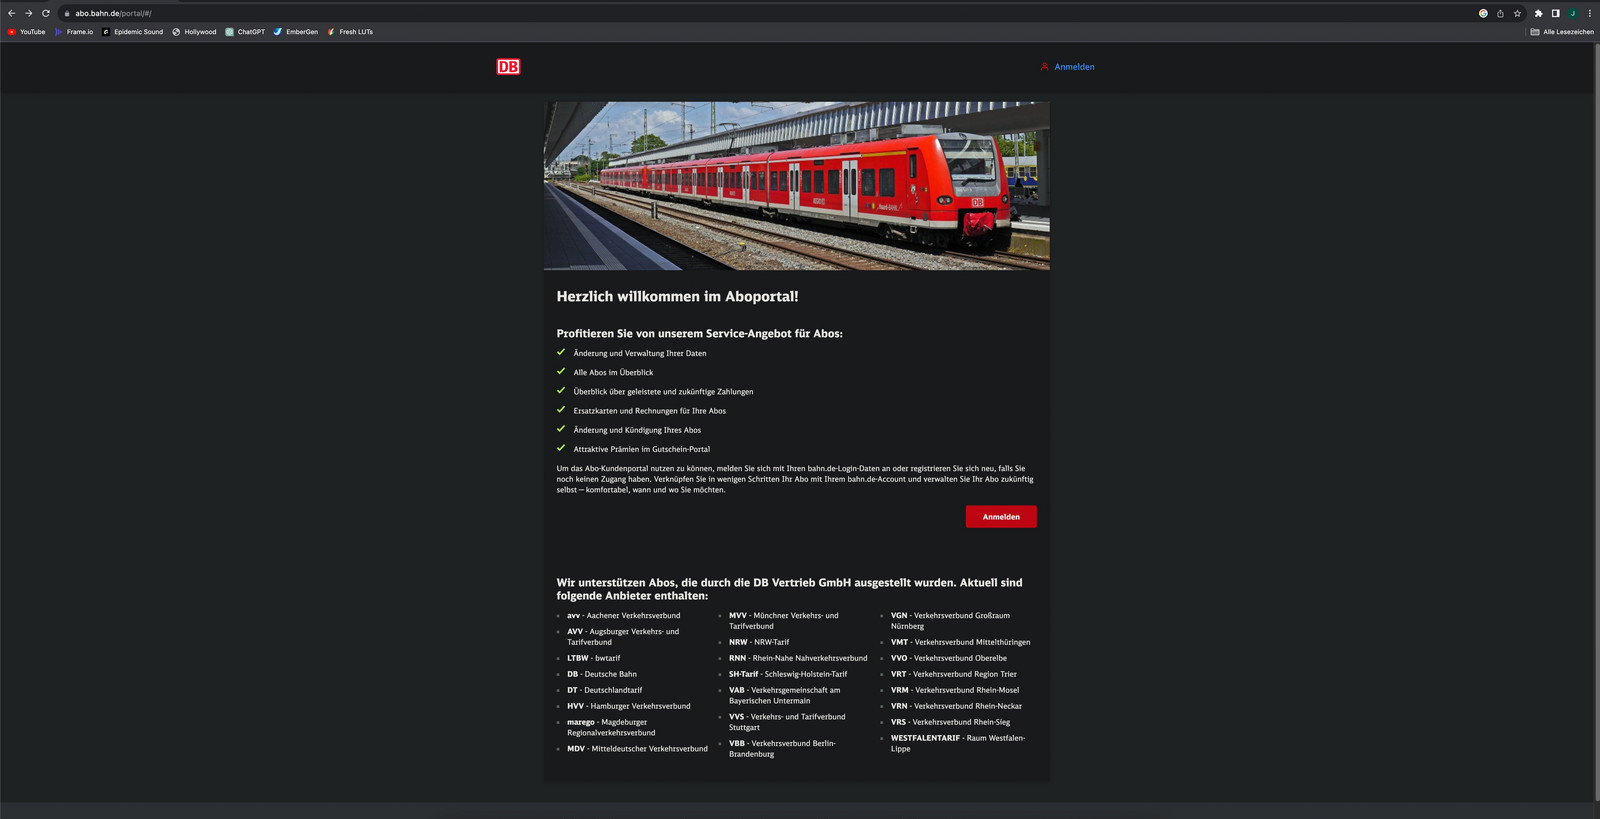Bookmark this page with star icon
This screenshot has width=1600, height=819.
pos(1517,13)
